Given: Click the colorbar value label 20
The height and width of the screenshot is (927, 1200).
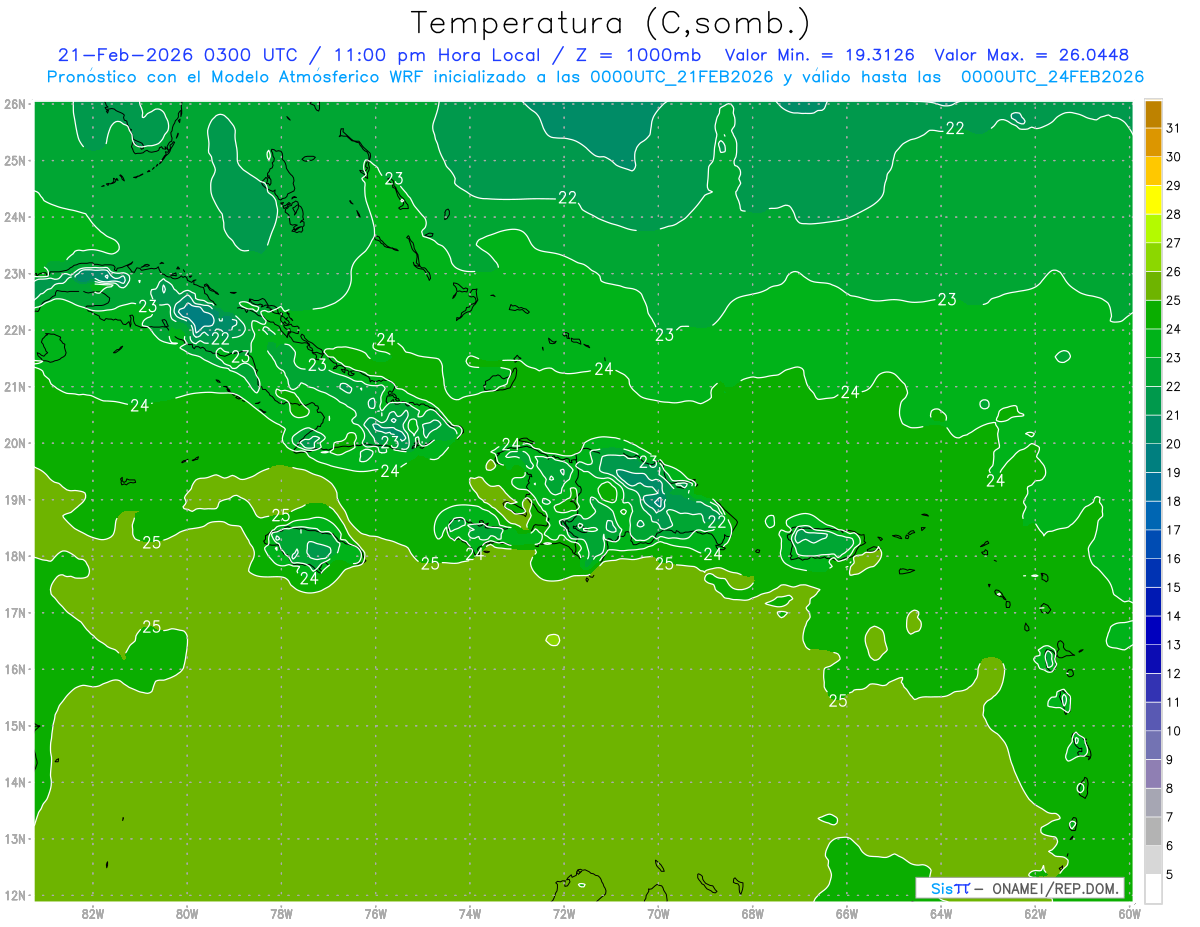Looking at the screenshot, I should pos(1174,444).
